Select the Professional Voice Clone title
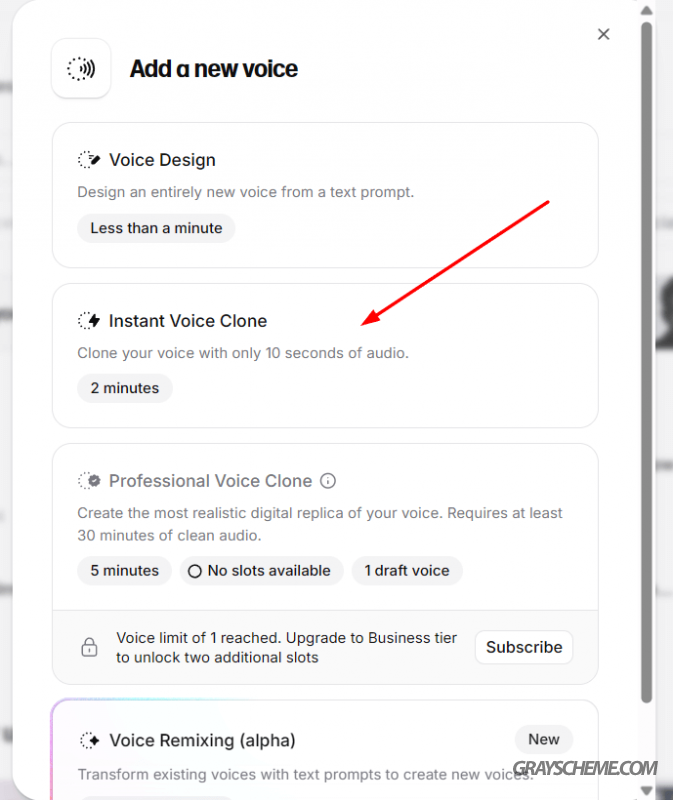The width and height of the screenshot is (673, 800). tap(210, 481)
